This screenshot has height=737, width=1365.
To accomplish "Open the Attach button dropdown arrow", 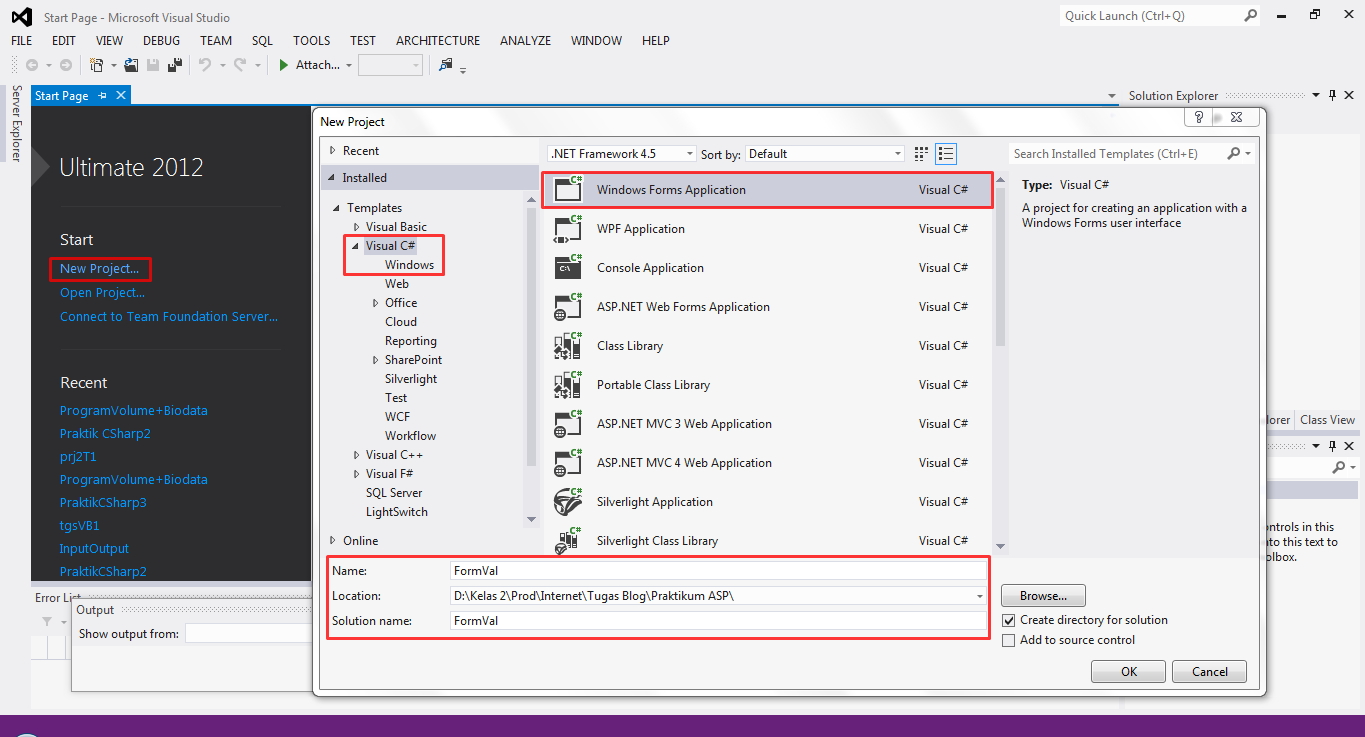I will pyautogui.click(x=349, y=65).
